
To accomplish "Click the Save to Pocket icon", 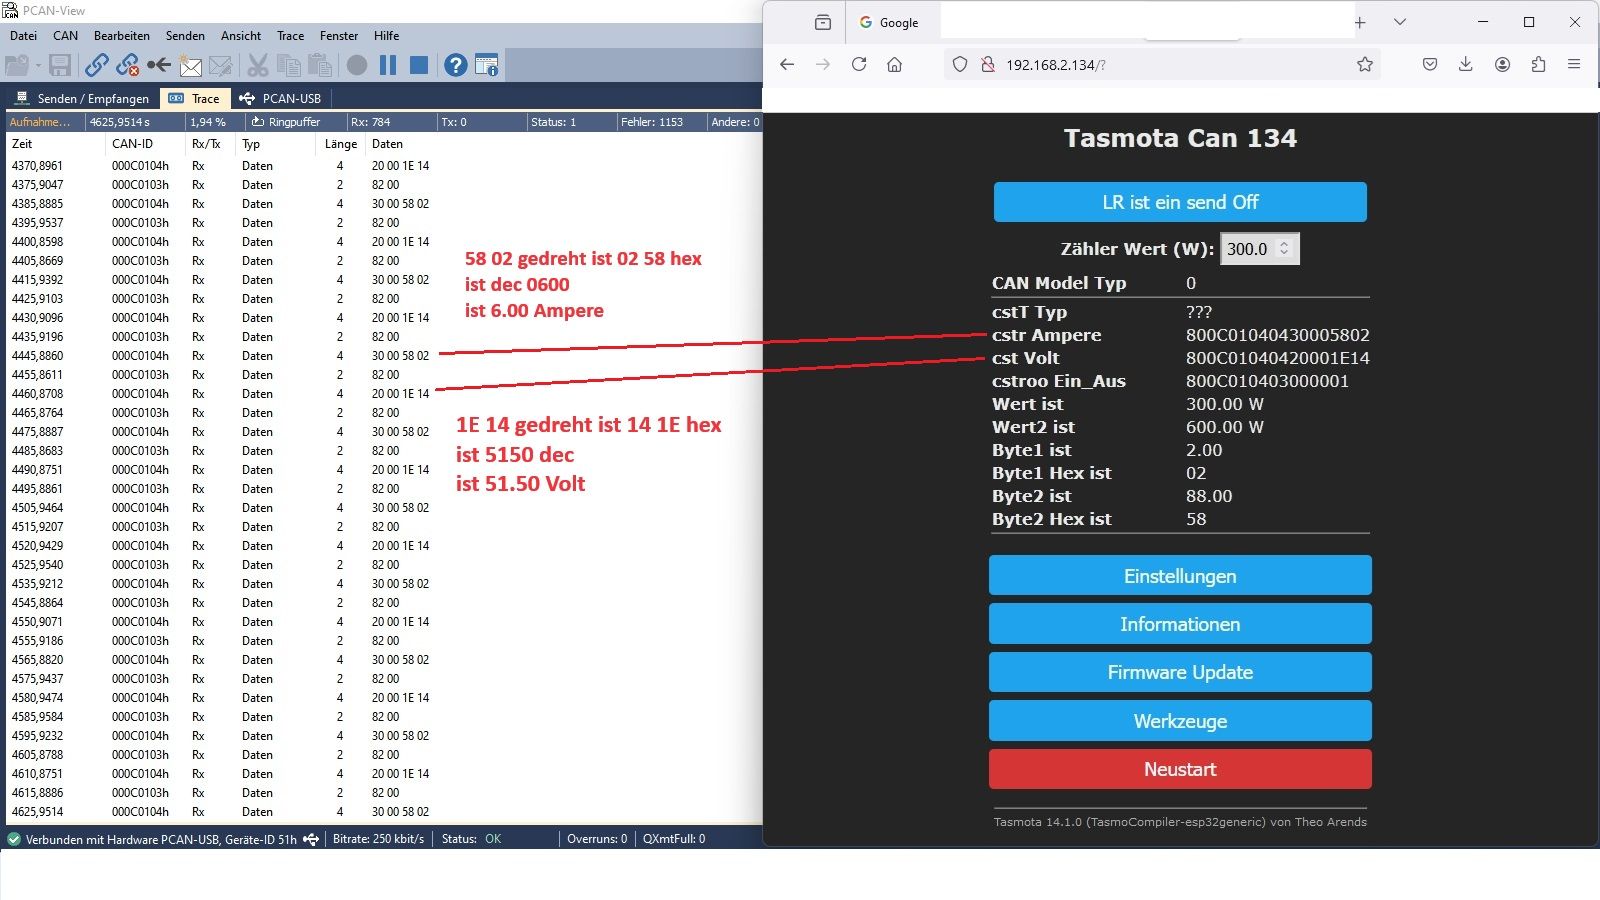I will pyautogui.click(x=1430, y=64).
